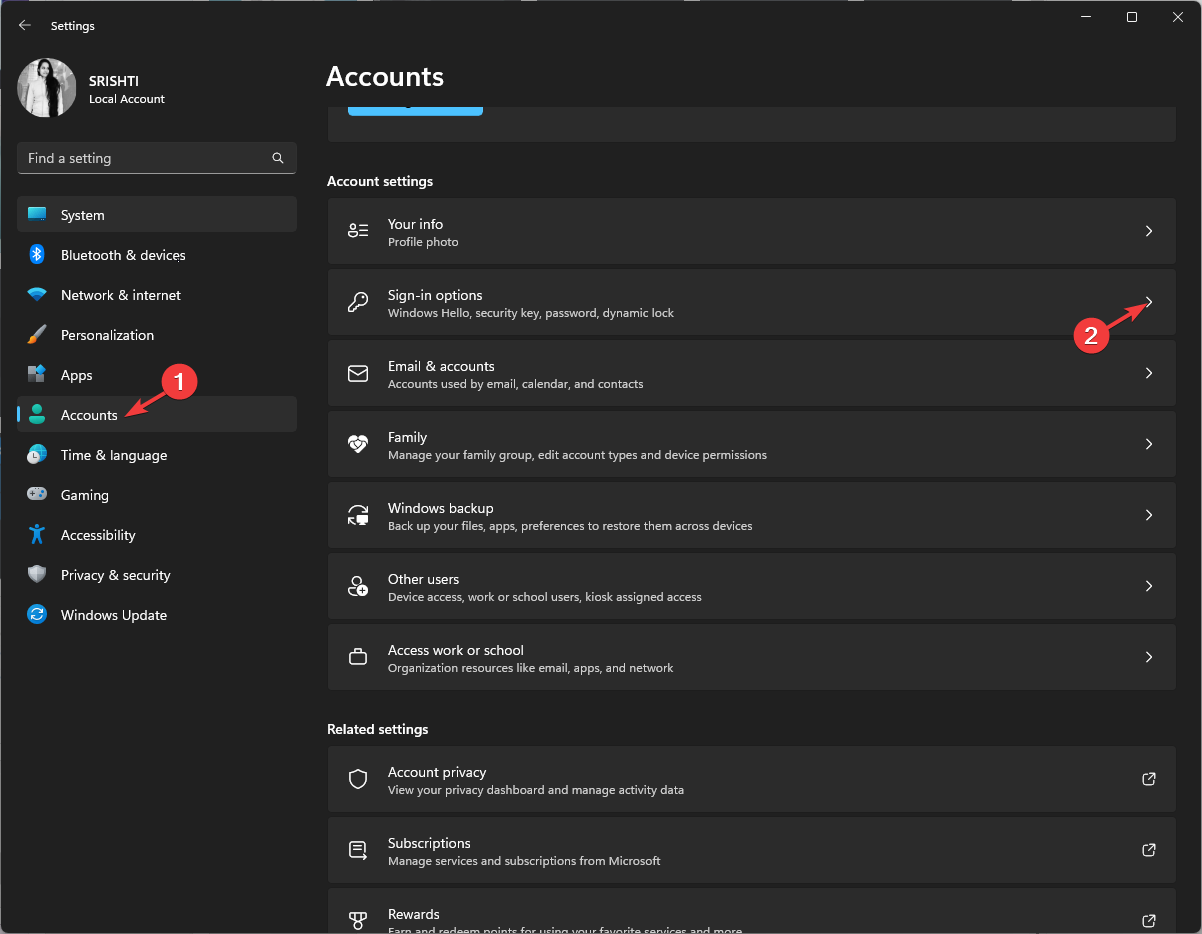The image size is (1202, 934).
Task: Click the Windows Update label in sidebar
Action: (x=114, y=615)
